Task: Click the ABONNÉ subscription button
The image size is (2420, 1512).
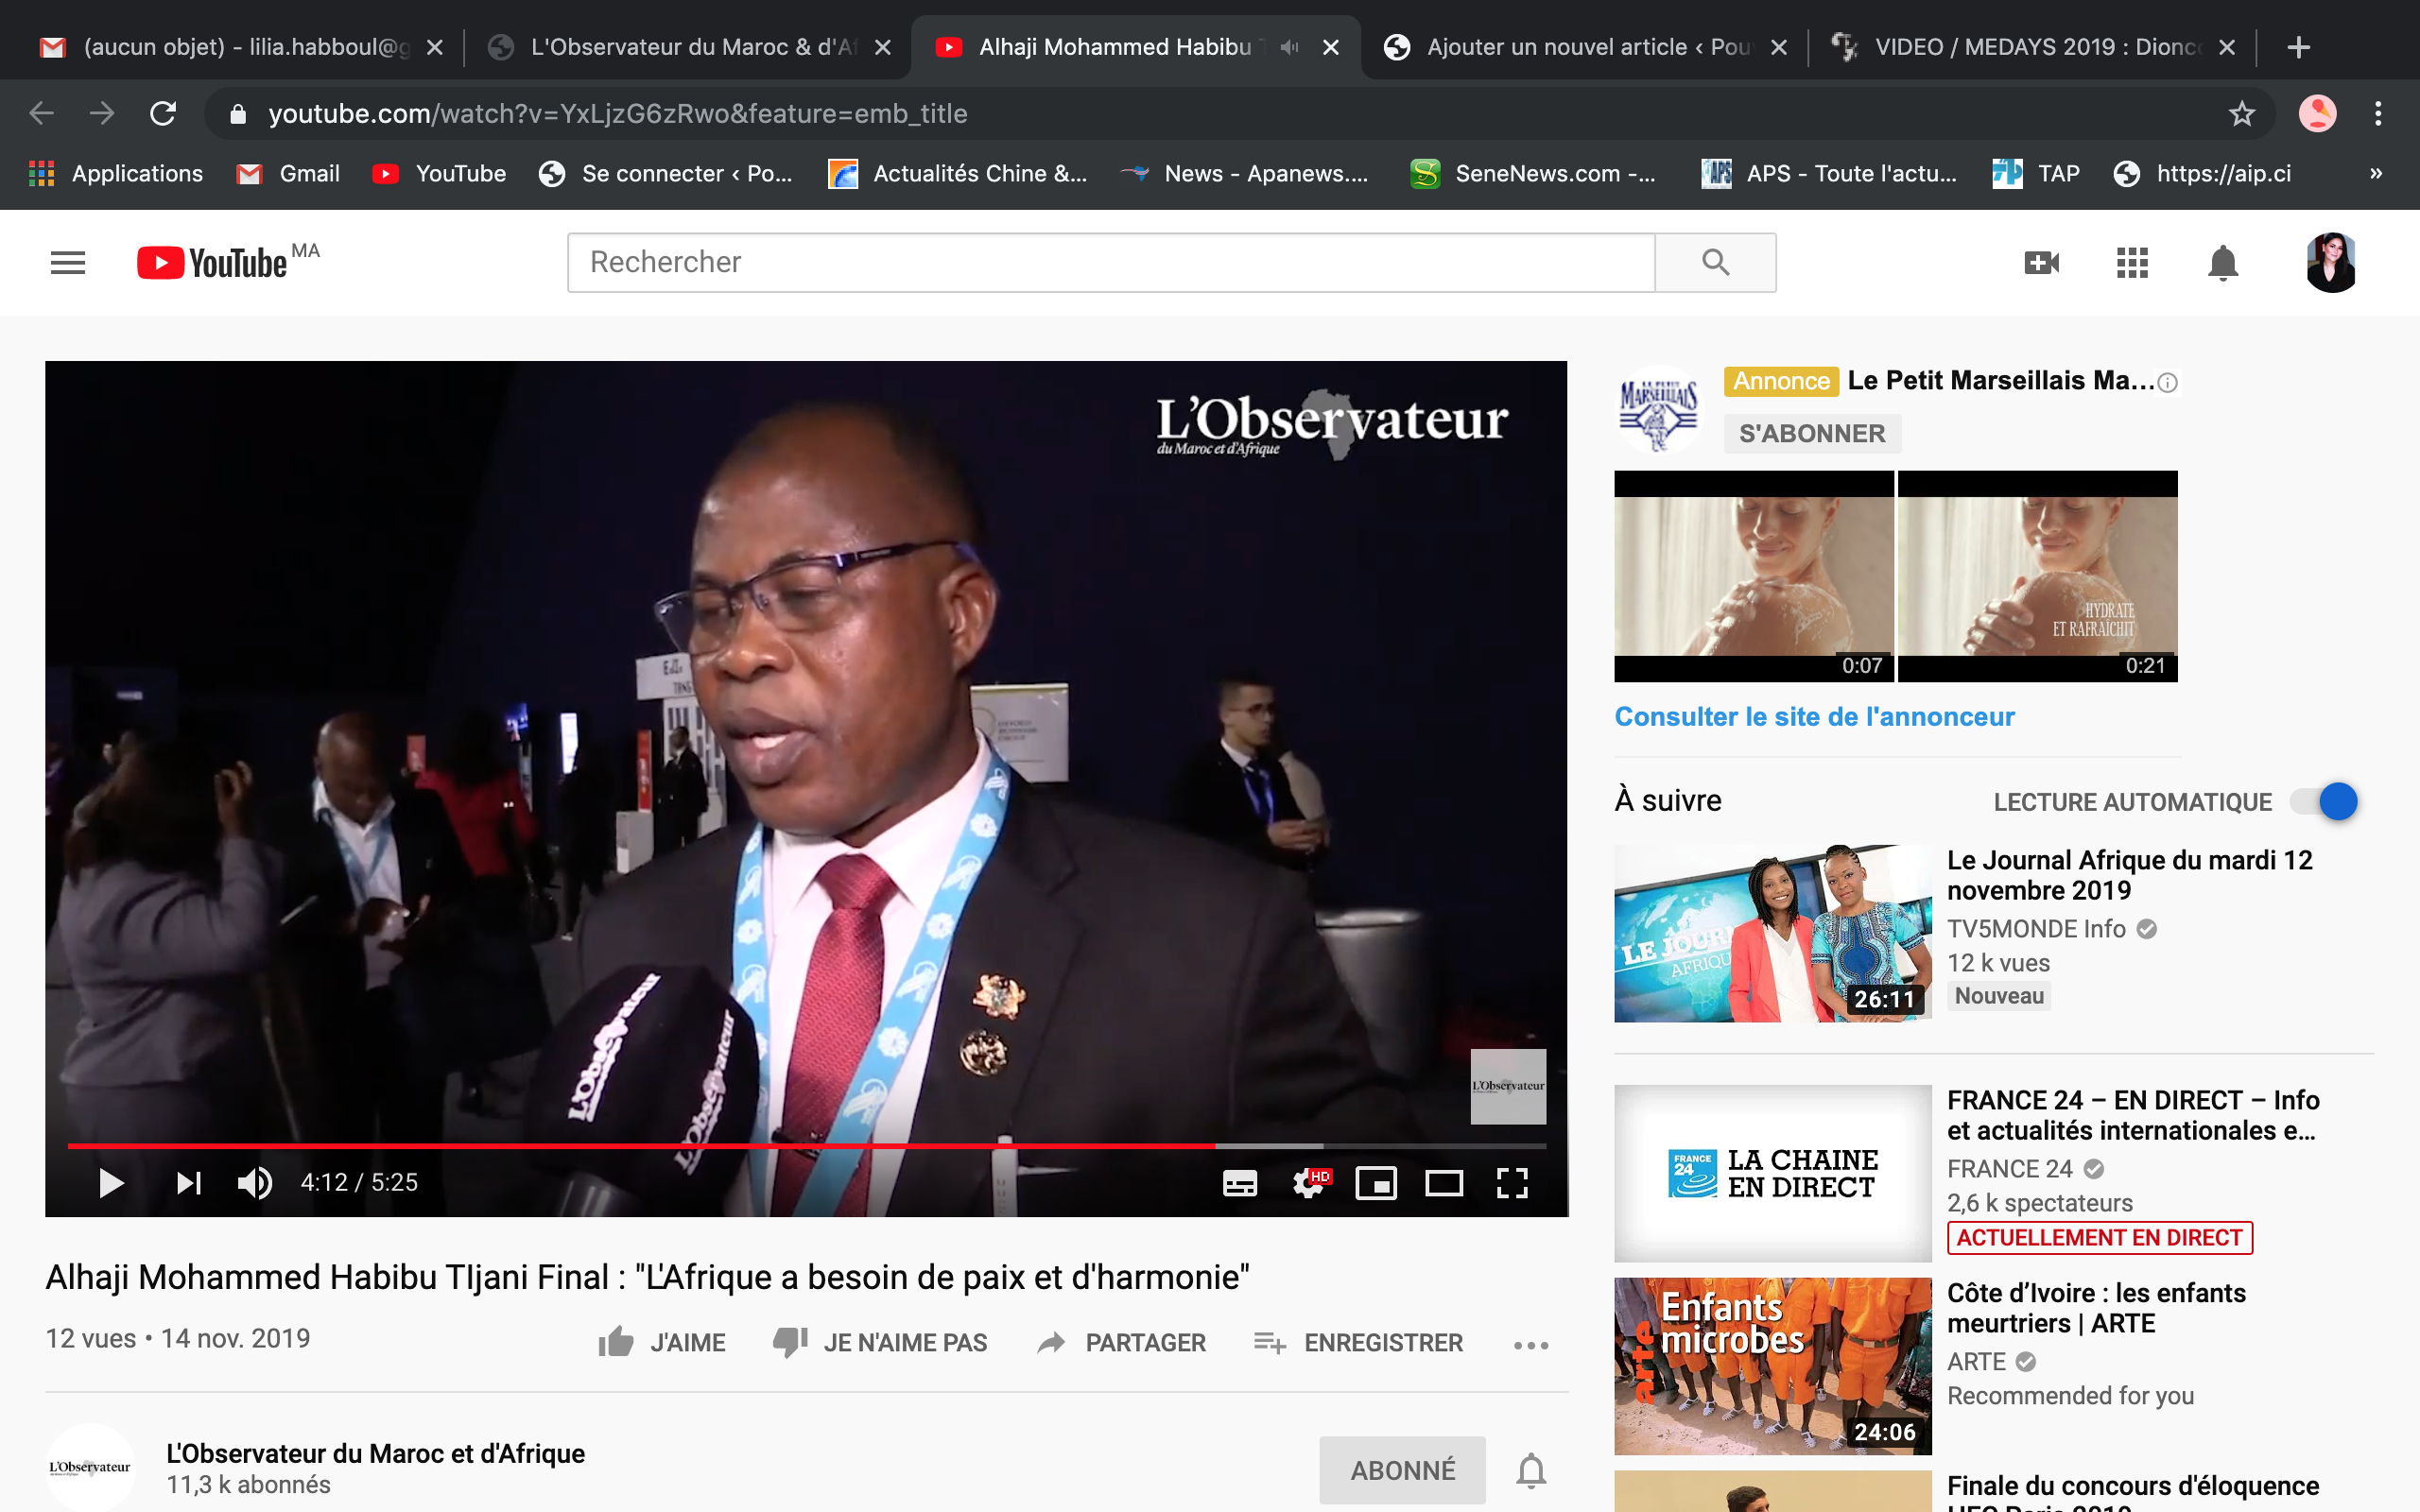Action: click(x=1403, y=1471)
